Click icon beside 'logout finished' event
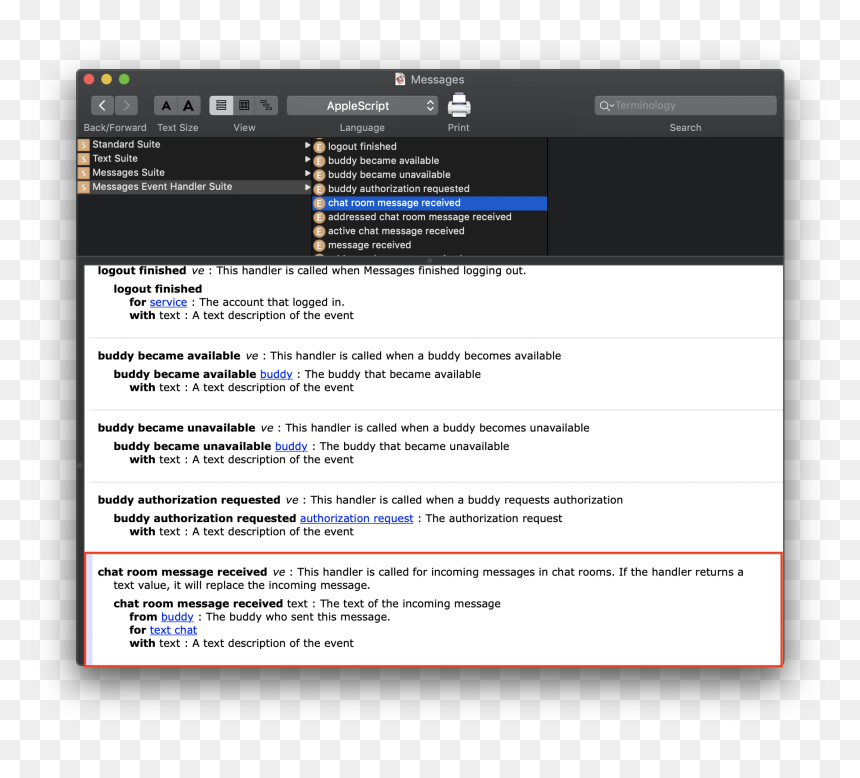The image size is (860, 778). pos(320,146)
